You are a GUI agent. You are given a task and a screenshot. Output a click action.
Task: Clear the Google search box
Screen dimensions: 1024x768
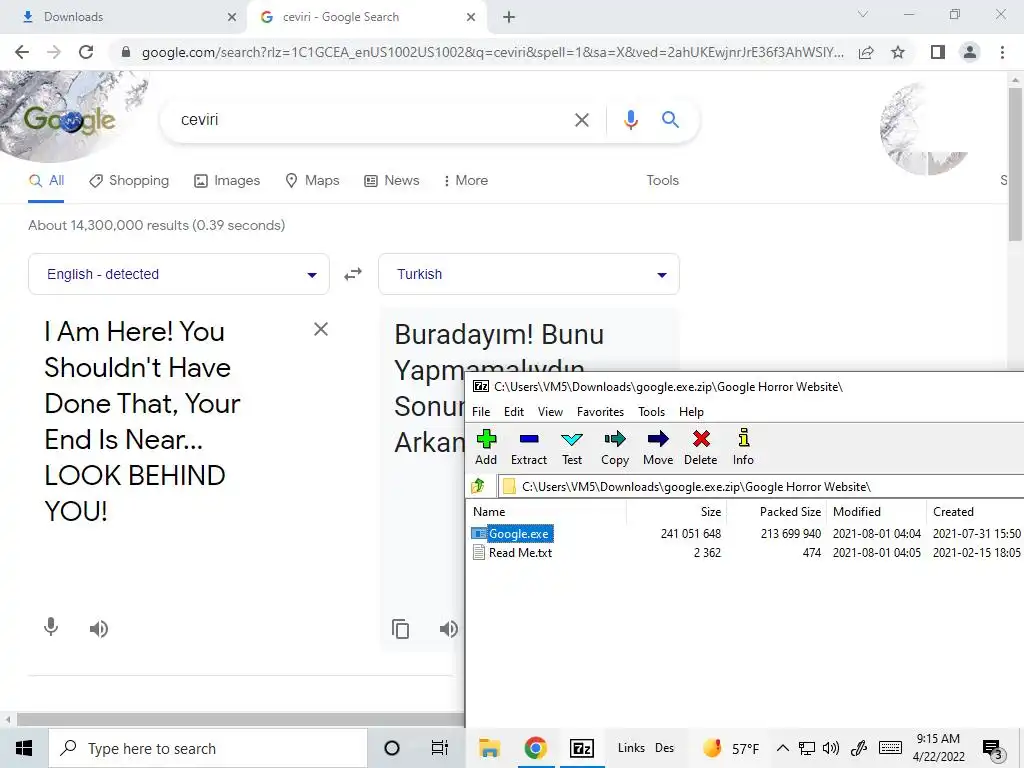click(x=581, y=120)
